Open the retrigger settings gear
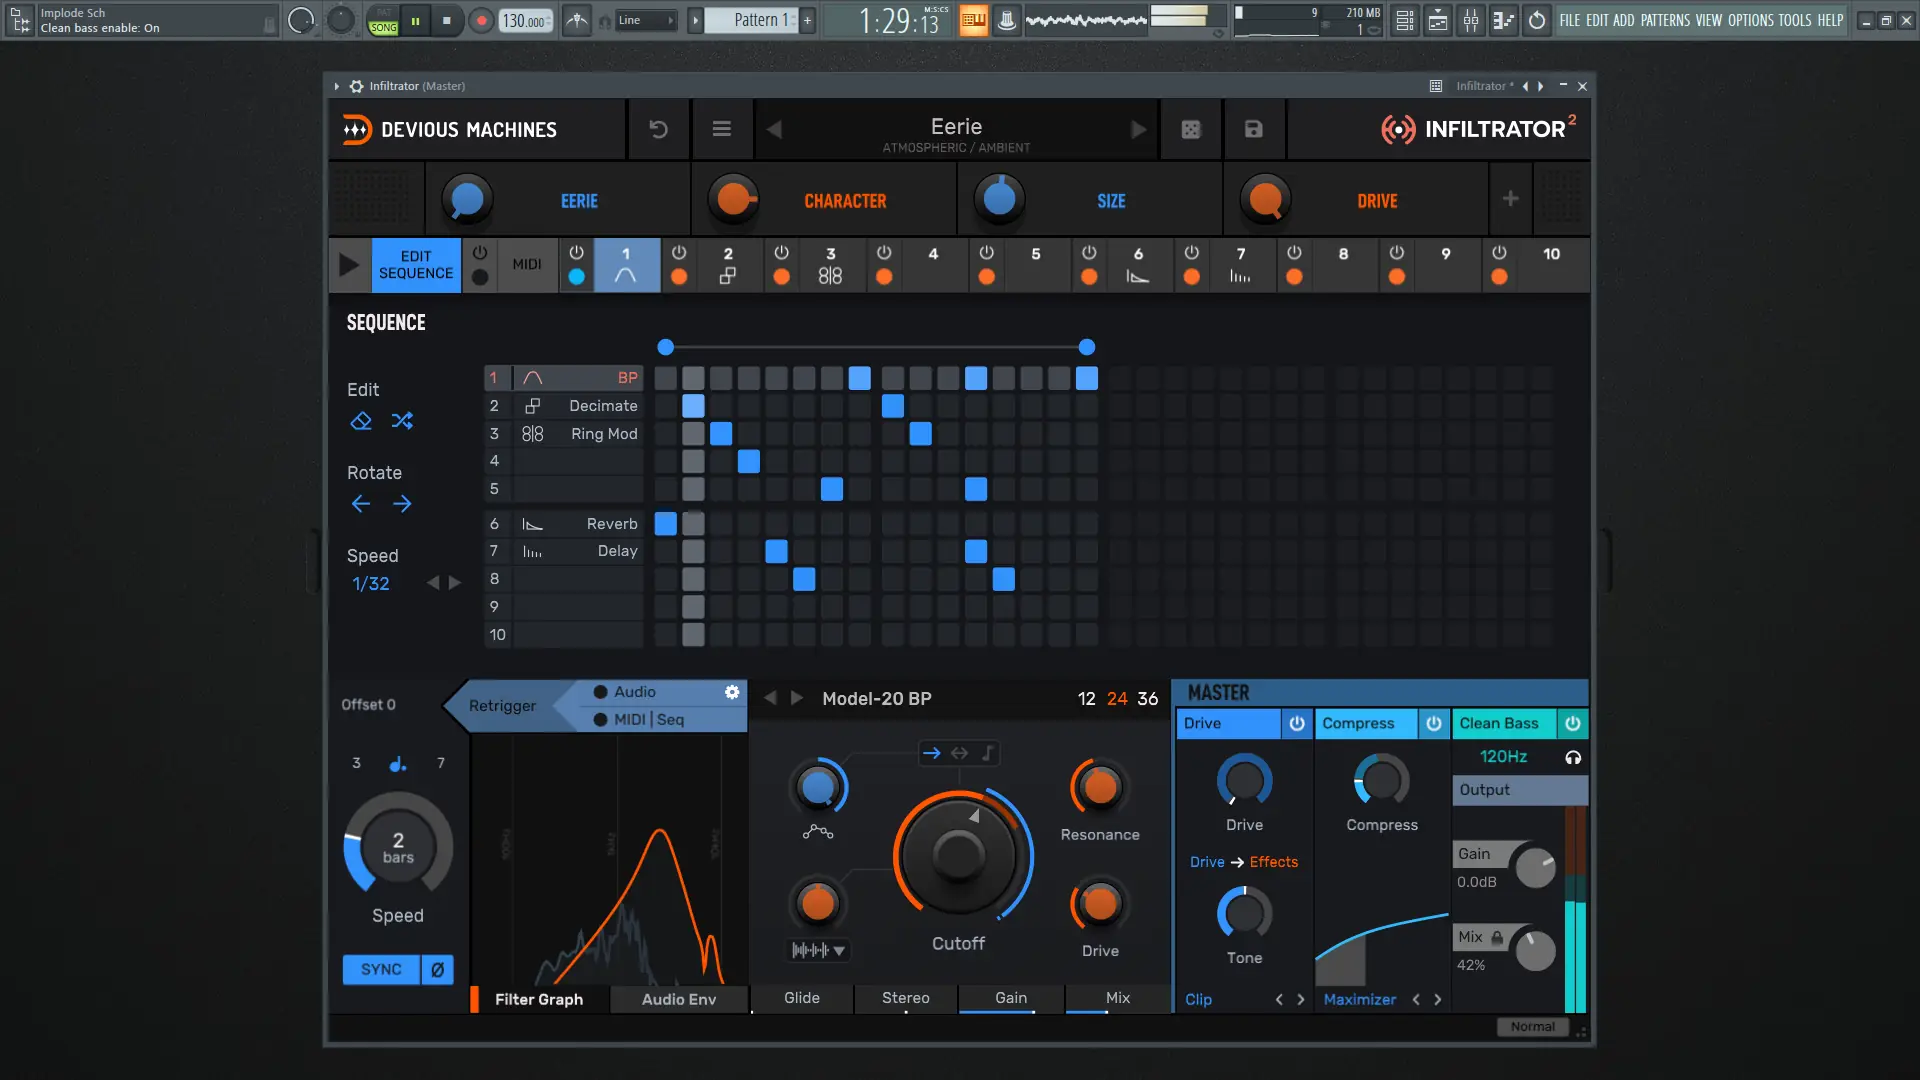This screenshot has width=1920, height=1080. pos(732,692)
